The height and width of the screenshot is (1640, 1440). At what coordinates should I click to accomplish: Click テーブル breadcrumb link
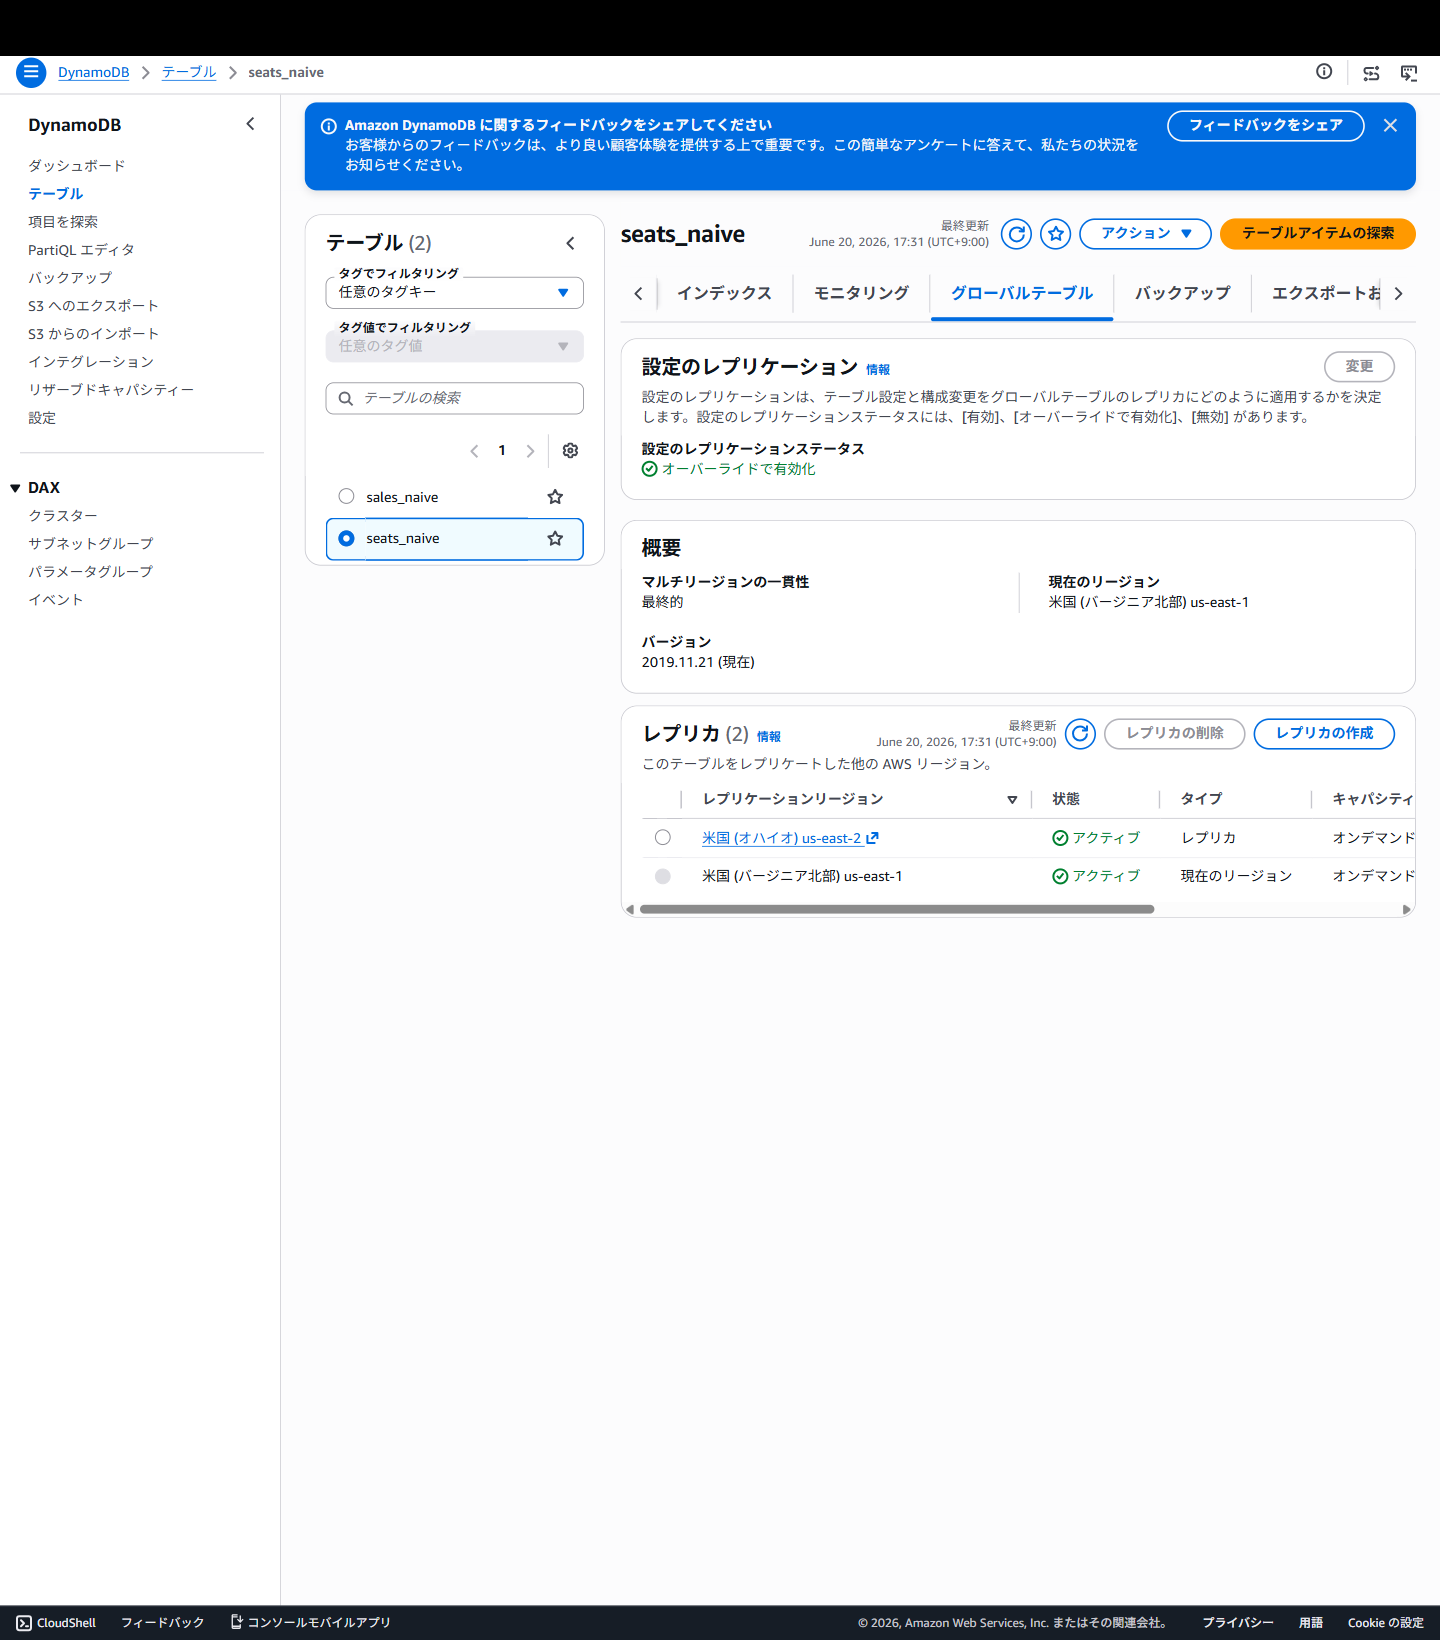pos(189,72)
